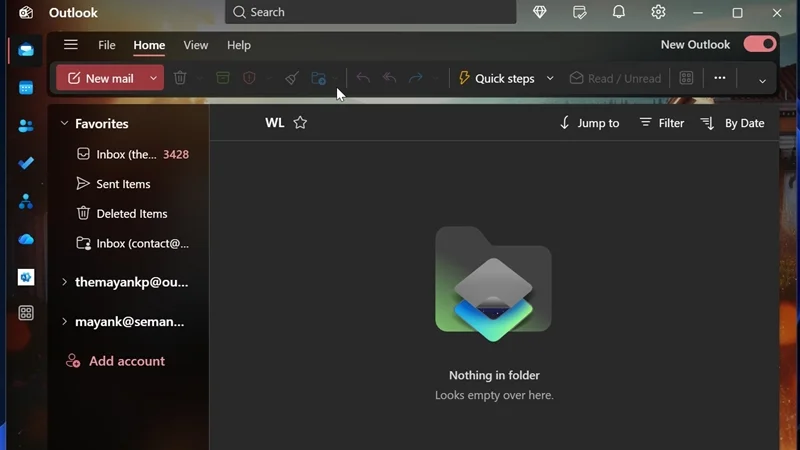
Task: Open the Org Explorer sidebar icon
Action: click(26, 202)
